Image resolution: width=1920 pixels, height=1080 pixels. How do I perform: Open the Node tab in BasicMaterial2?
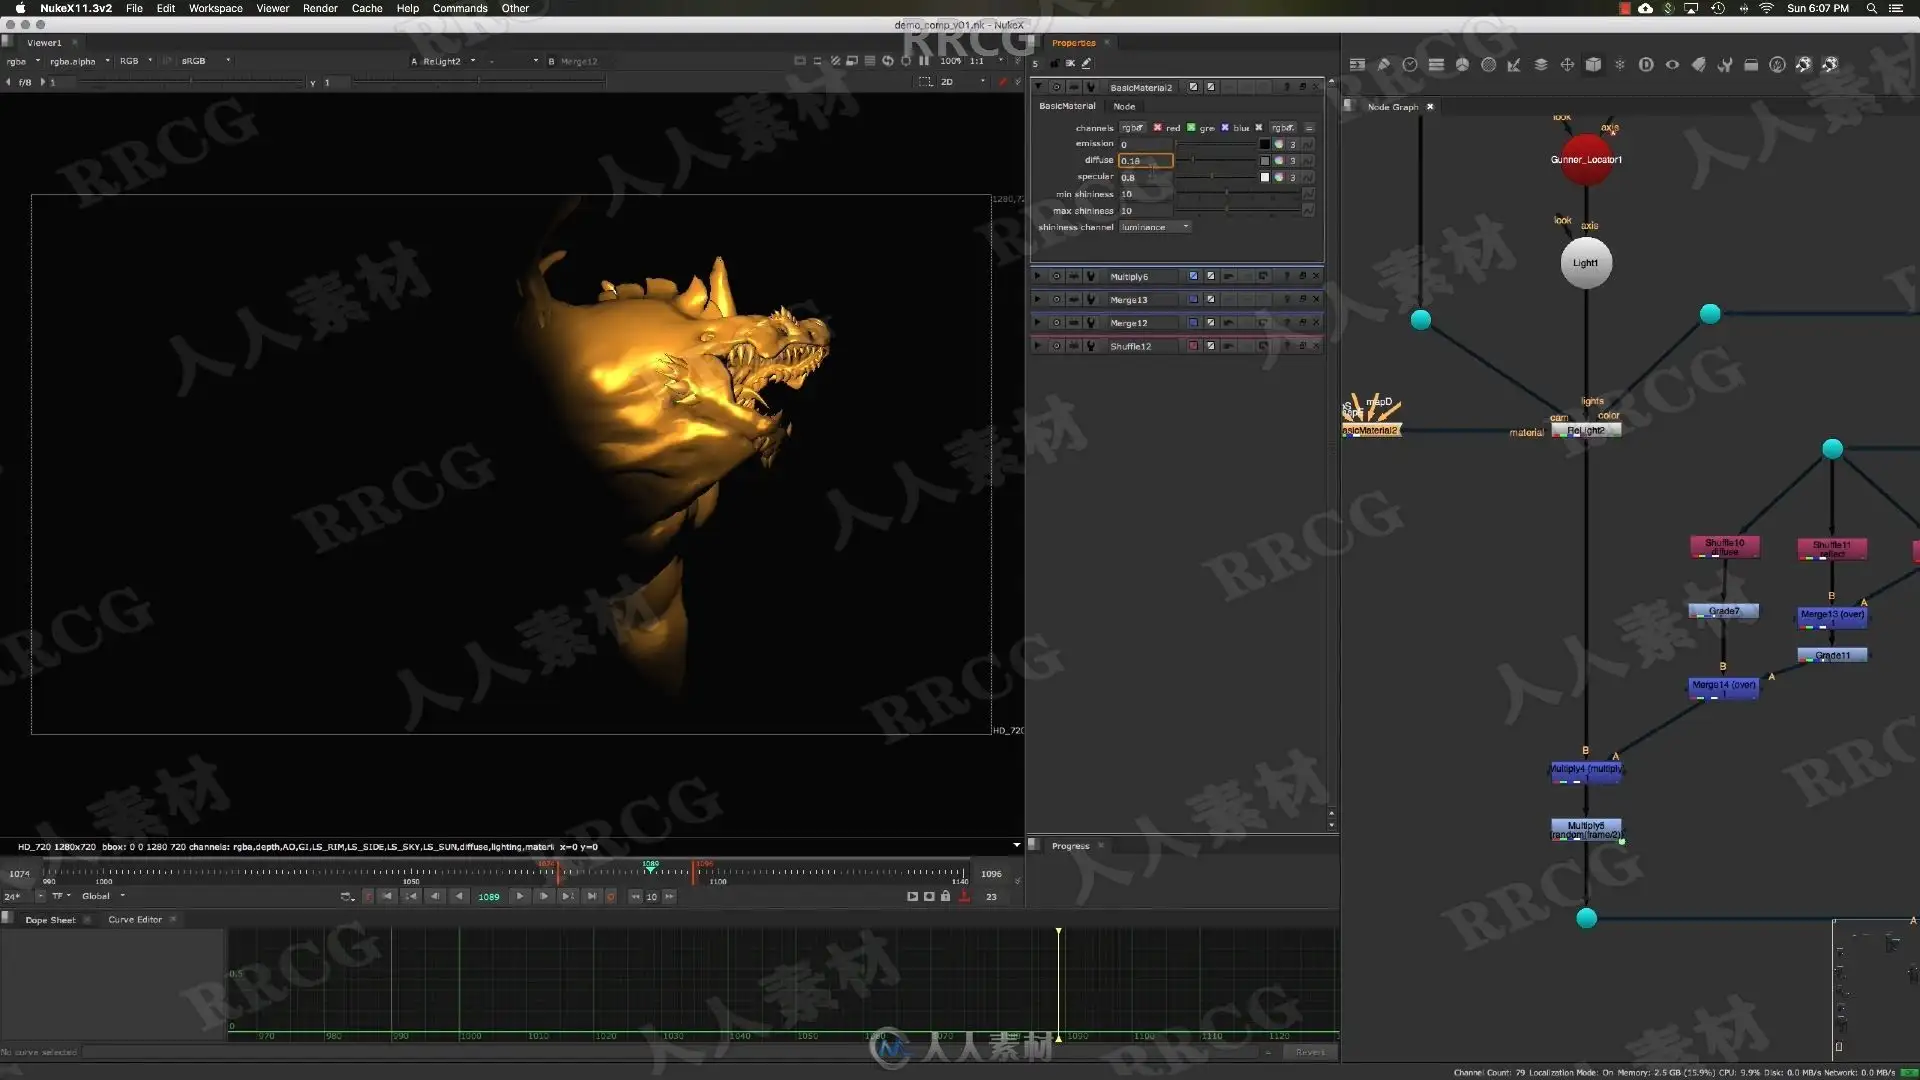1124,106
